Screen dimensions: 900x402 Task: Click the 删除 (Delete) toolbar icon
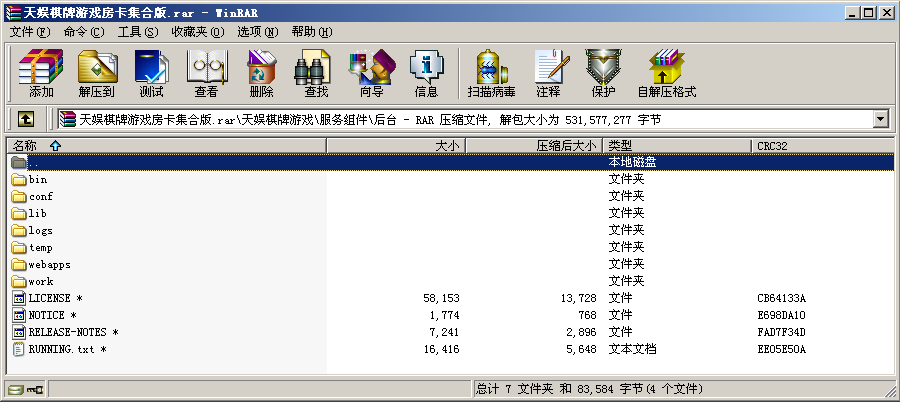(261, 73)
